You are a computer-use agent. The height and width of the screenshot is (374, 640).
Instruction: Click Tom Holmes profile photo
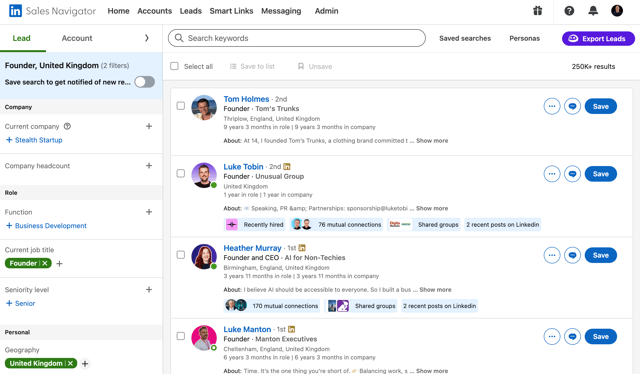204,108
